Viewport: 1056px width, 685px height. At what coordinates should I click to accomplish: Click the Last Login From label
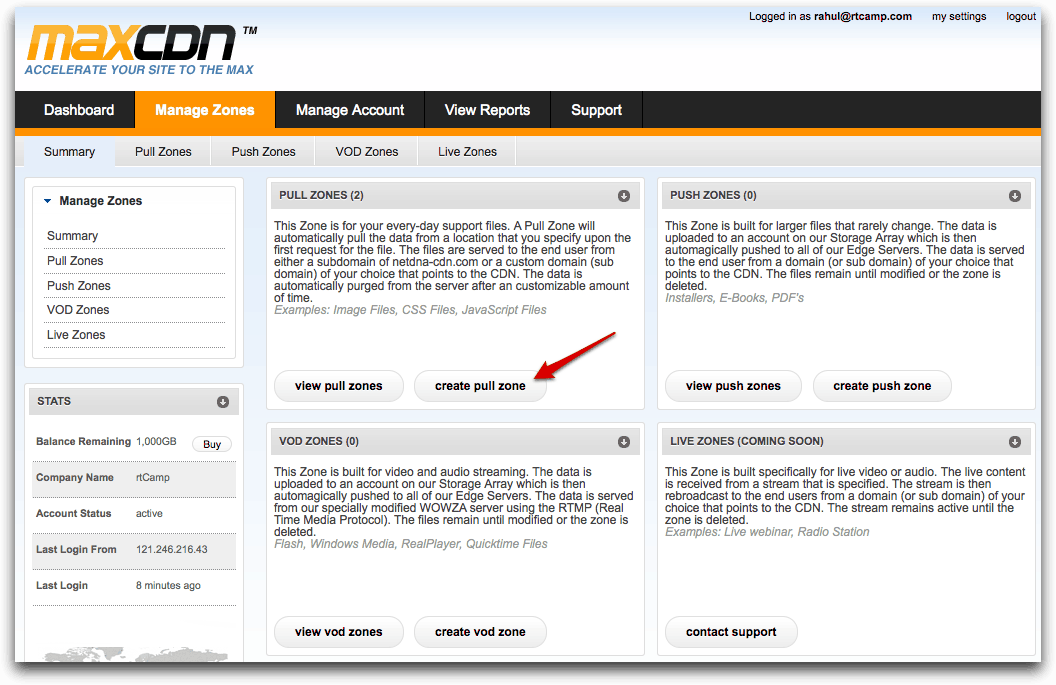pyautogui.click(x=76, y=550)
